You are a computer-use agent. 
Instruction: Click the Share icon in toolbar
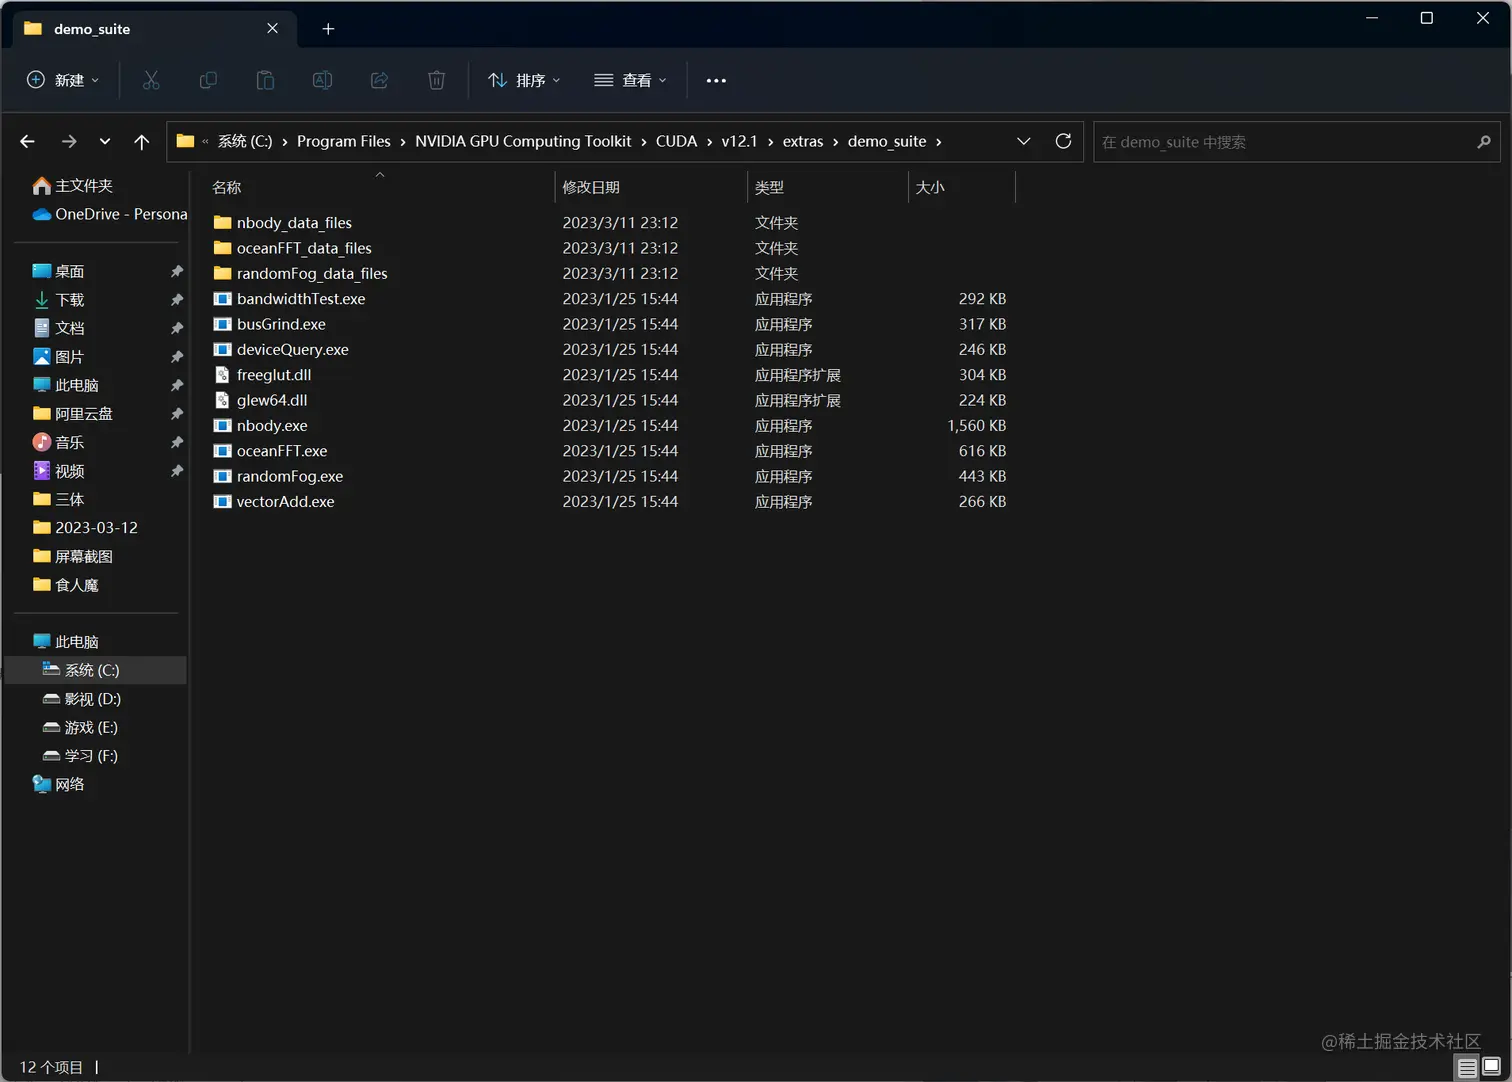pyautogui.click(x=379, y=80)
